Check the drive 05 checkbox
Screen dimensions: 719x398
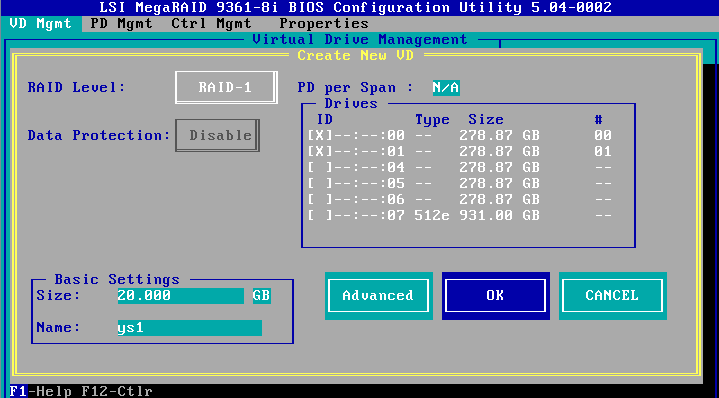319,183
